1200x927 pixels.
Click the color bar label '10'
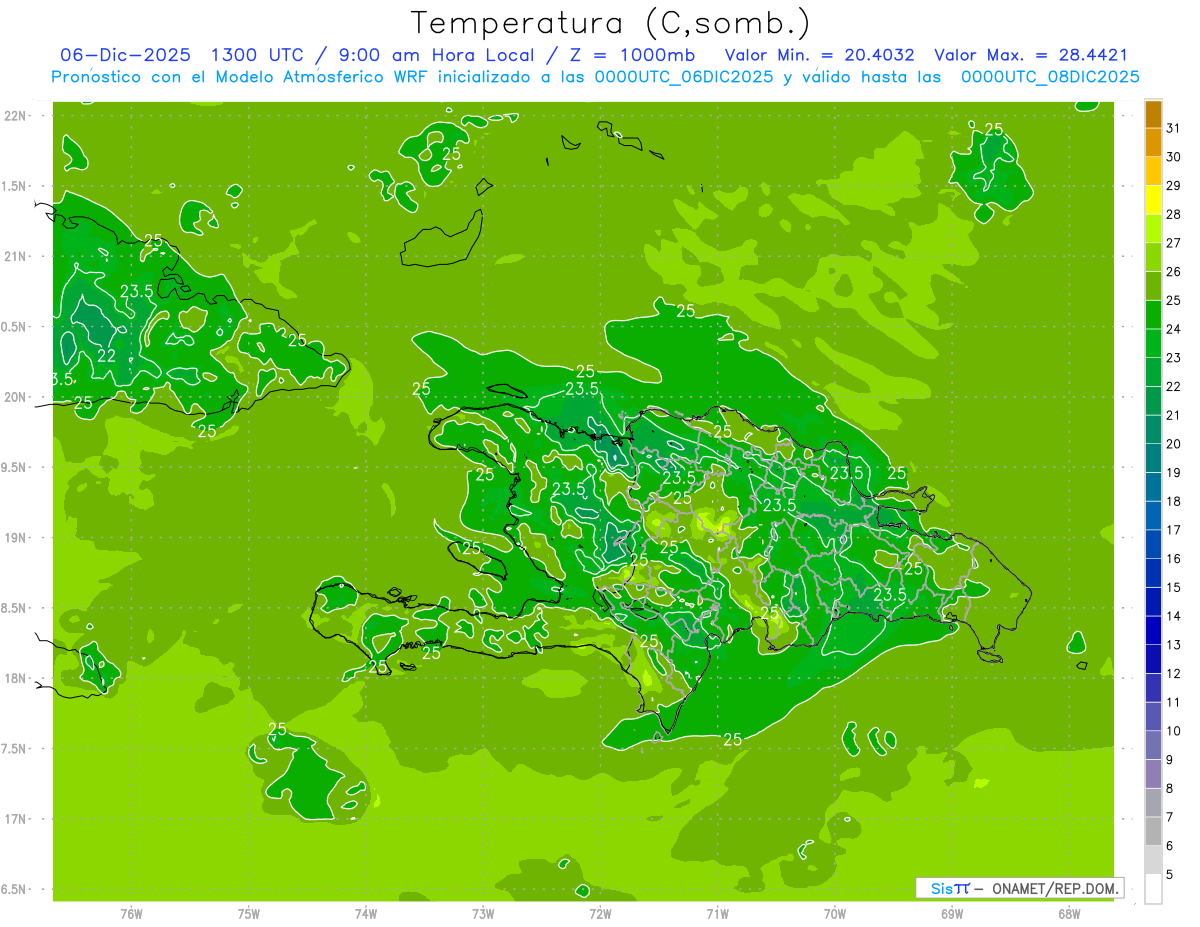1174,731
